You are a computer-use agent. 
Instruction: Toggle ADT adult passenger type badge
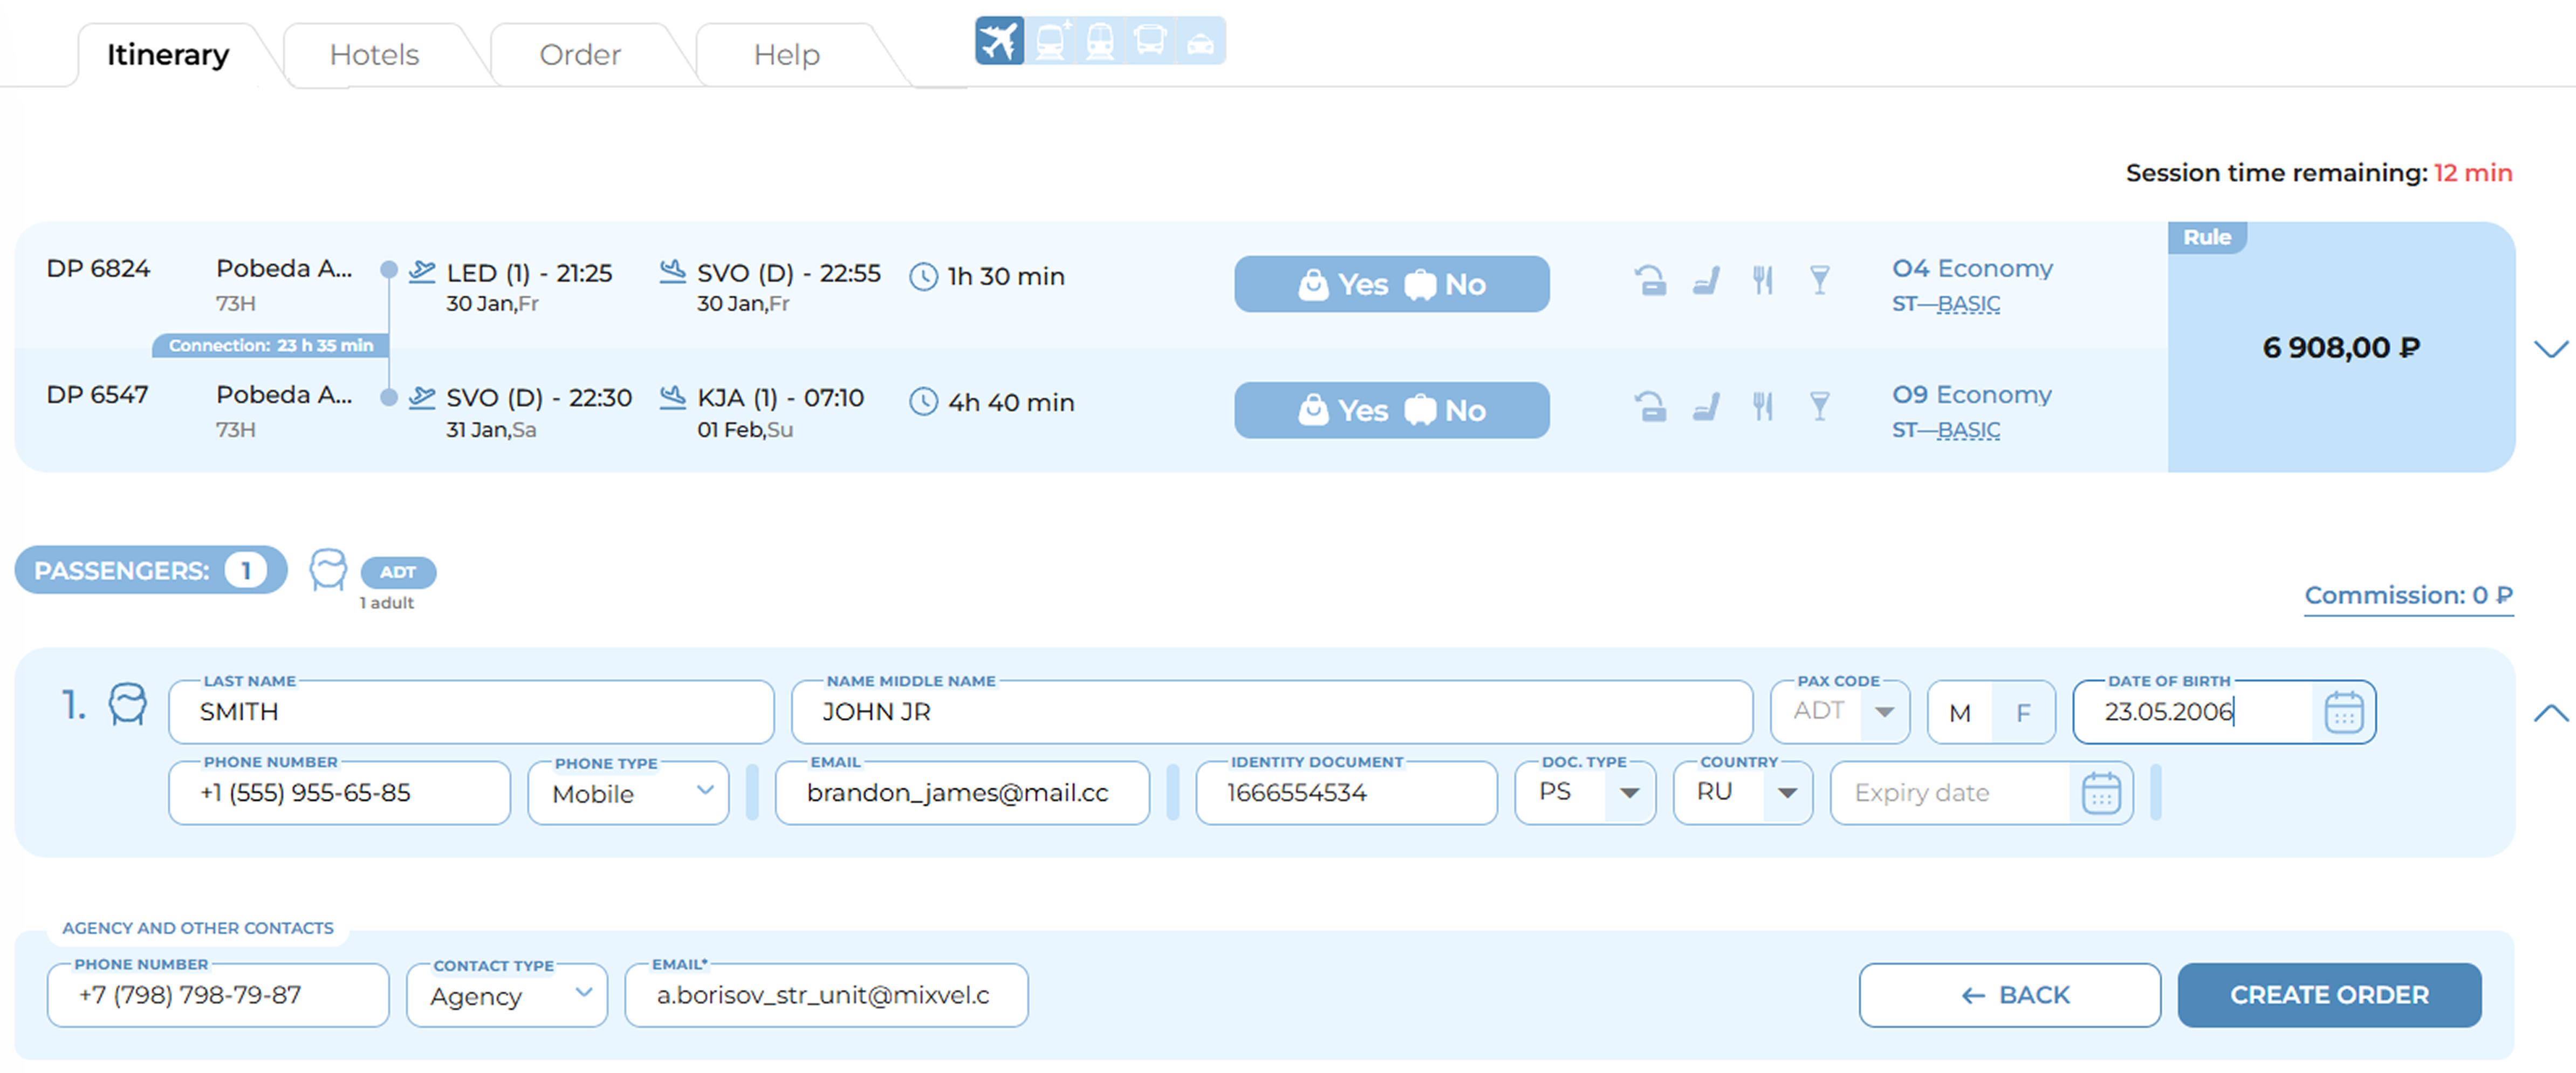coord(397,572)
